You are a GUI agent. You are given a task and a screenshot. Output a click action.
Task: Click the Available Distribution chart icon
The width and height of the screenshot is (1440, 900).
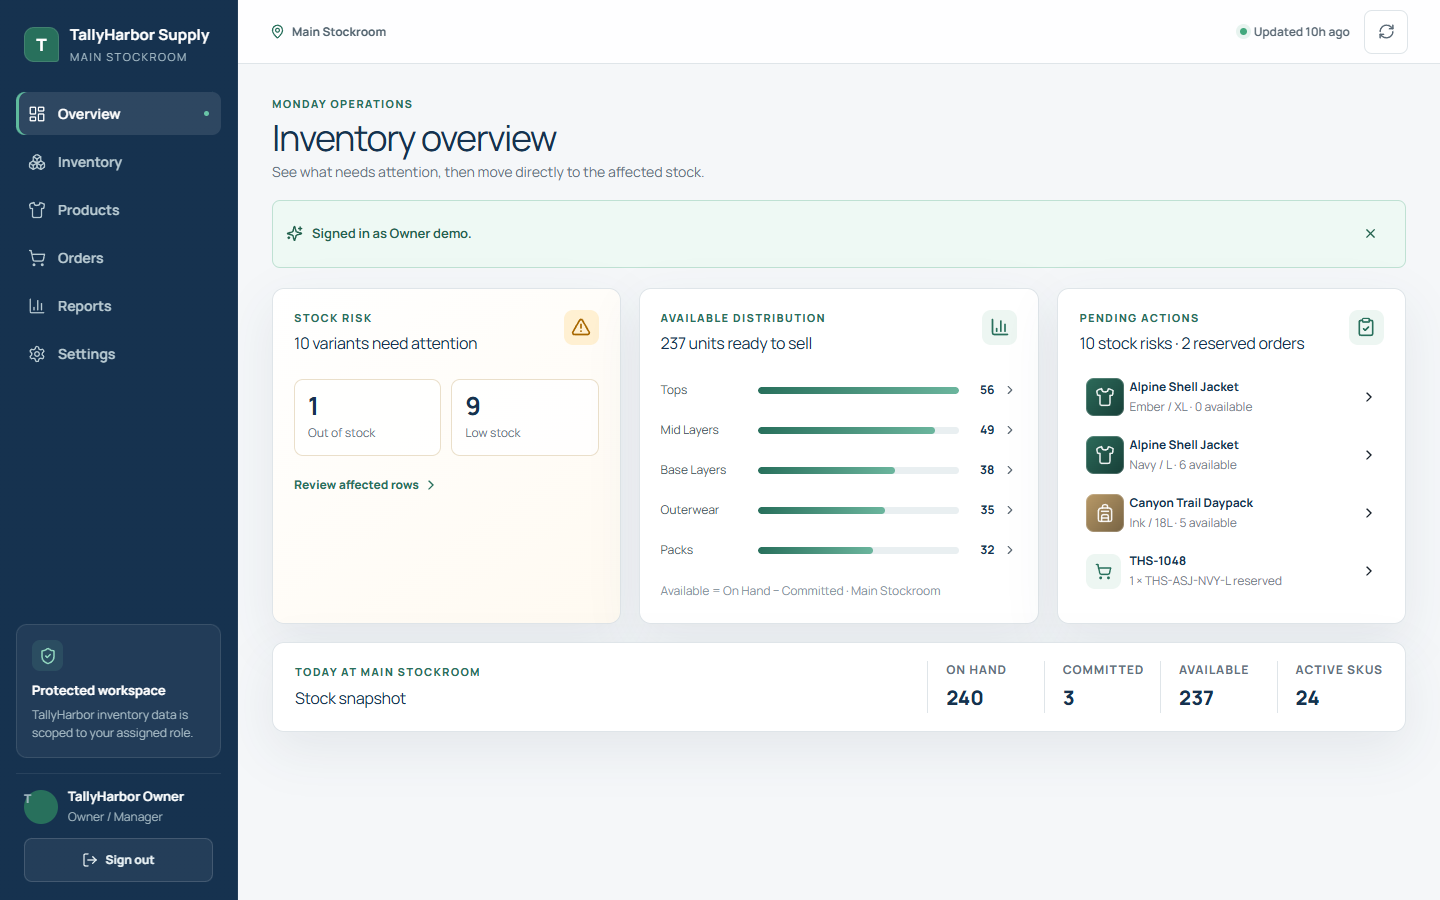(999, 327)
